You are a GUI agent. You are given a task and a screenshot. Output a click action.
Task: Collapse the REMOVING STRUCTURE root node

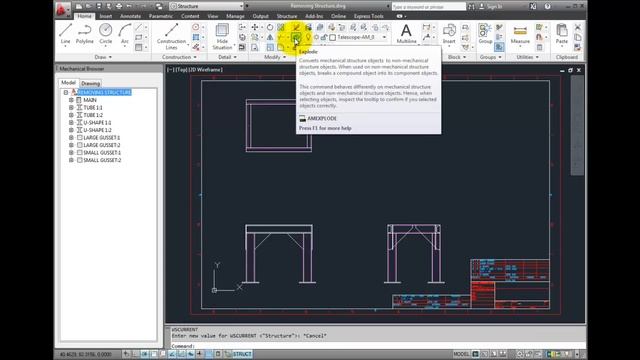click(66, 93)
